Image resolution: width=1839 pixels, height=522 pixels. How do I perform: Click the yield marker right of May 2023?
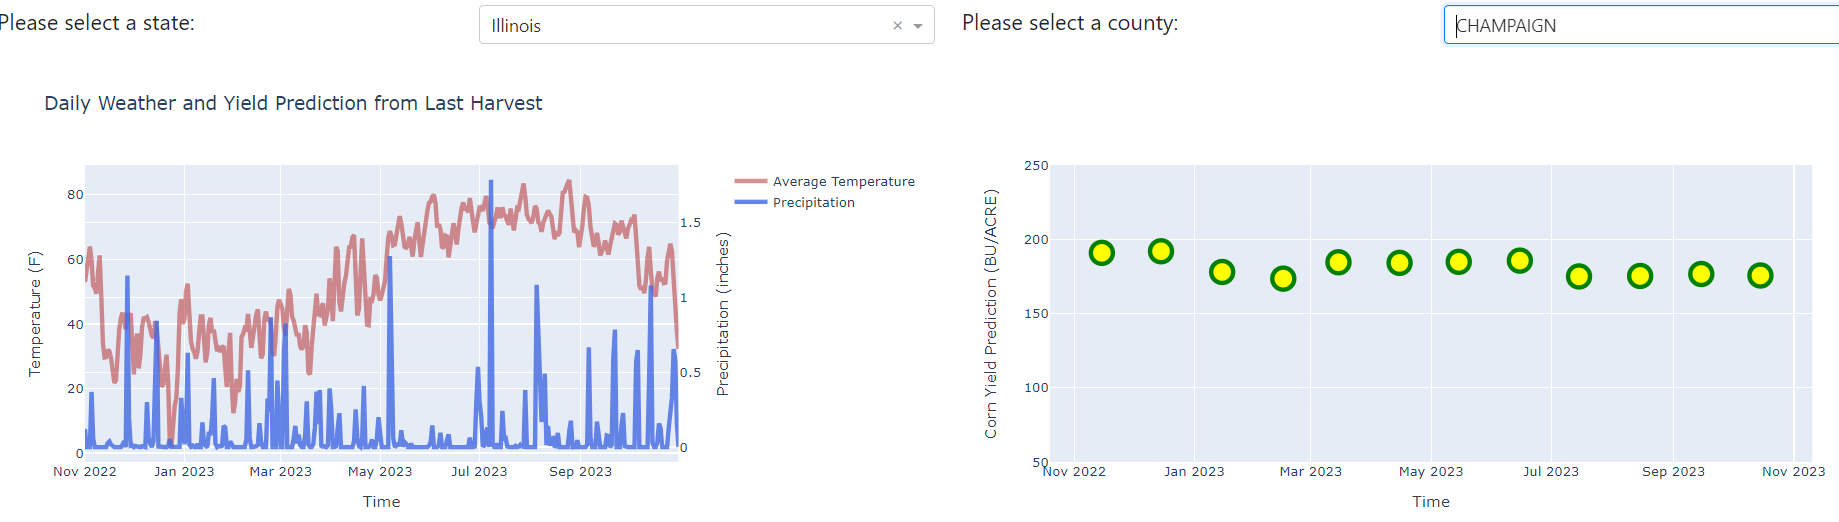point(1459,262)
